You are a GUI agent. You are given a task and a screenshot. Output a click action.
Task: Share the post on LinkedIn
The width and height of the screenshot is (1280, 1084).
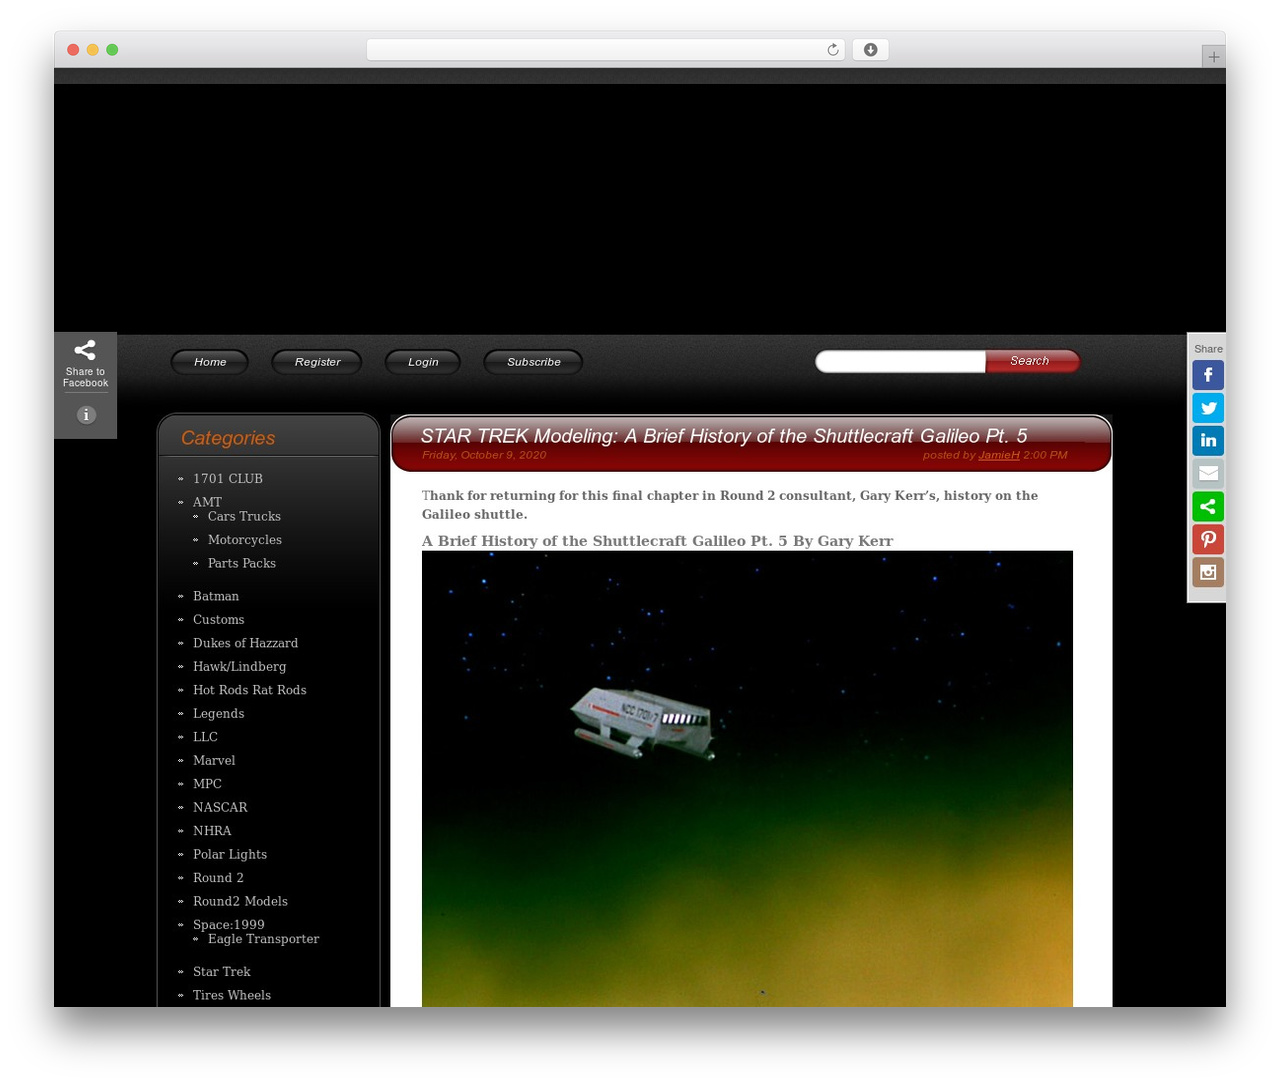[1208, 441]
